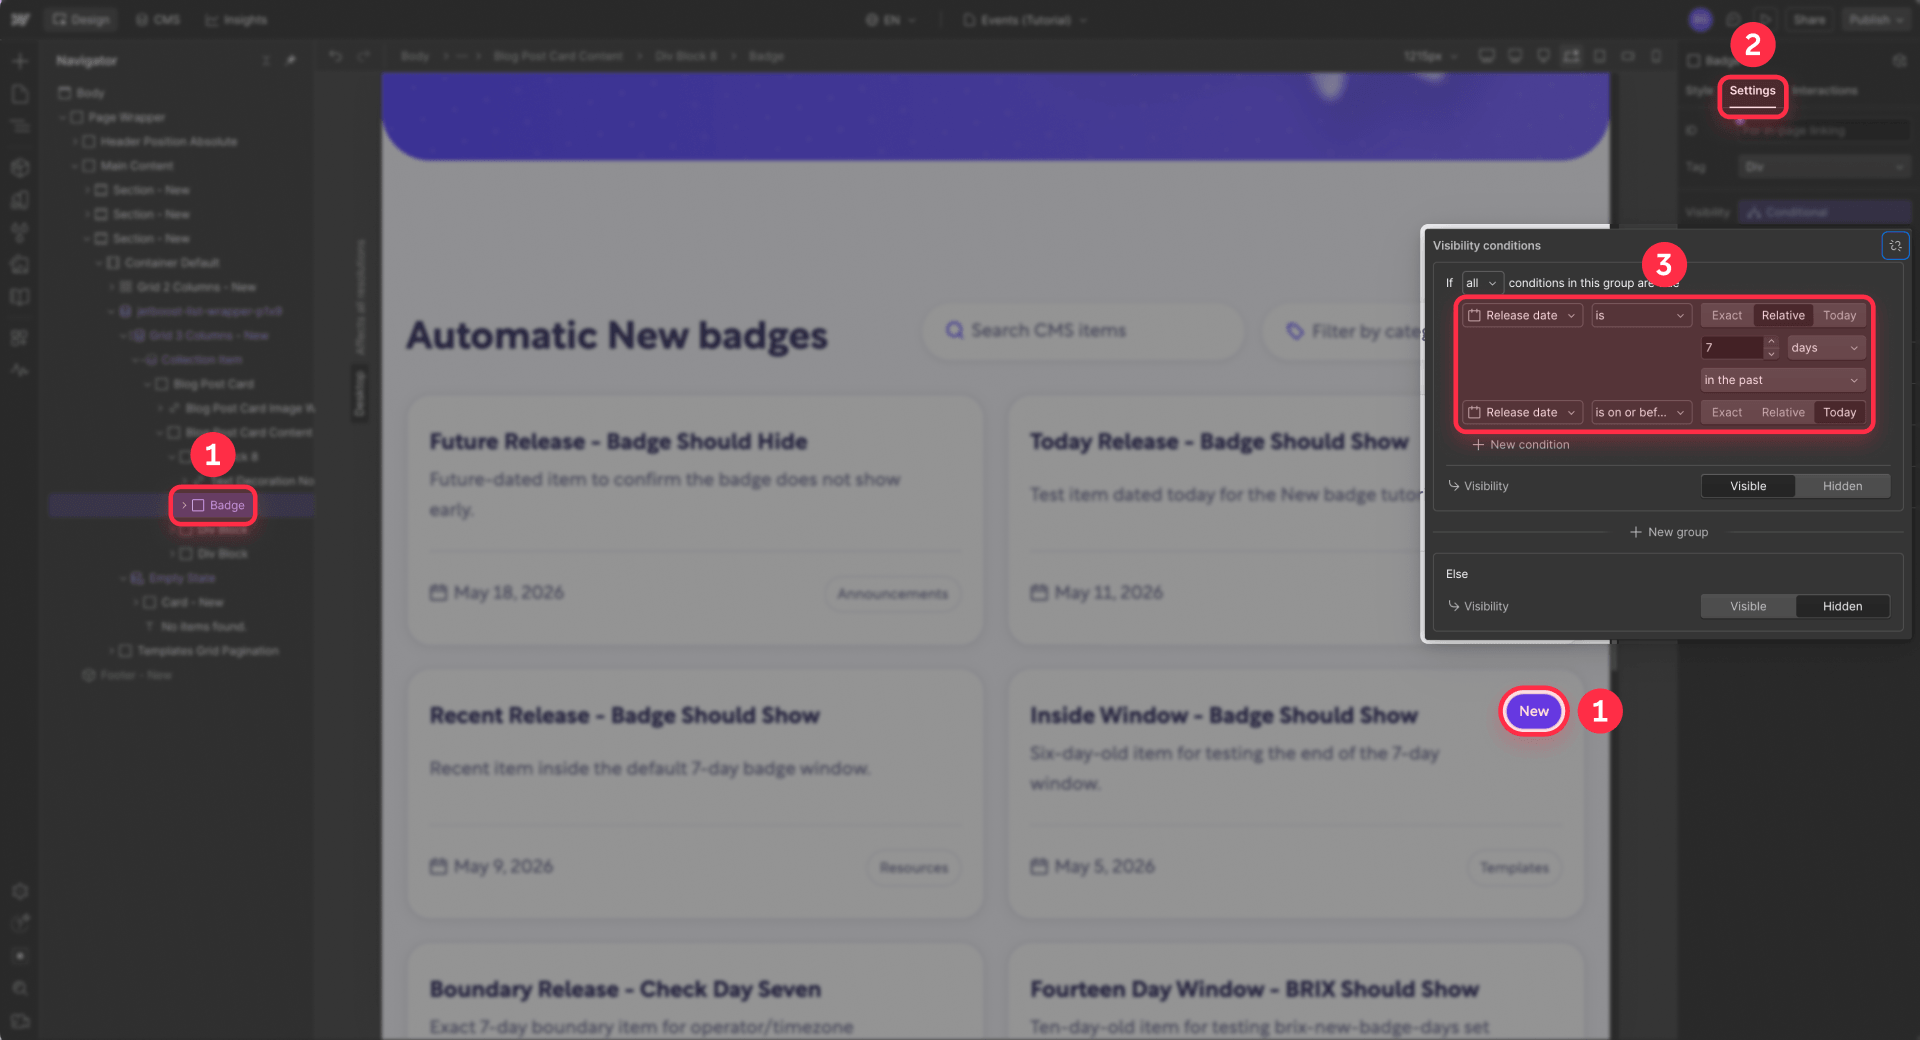Click the relative days number field showing 7
Image resolution: width=1920 pixels, height=1040 pixels.
point(1732,348)
